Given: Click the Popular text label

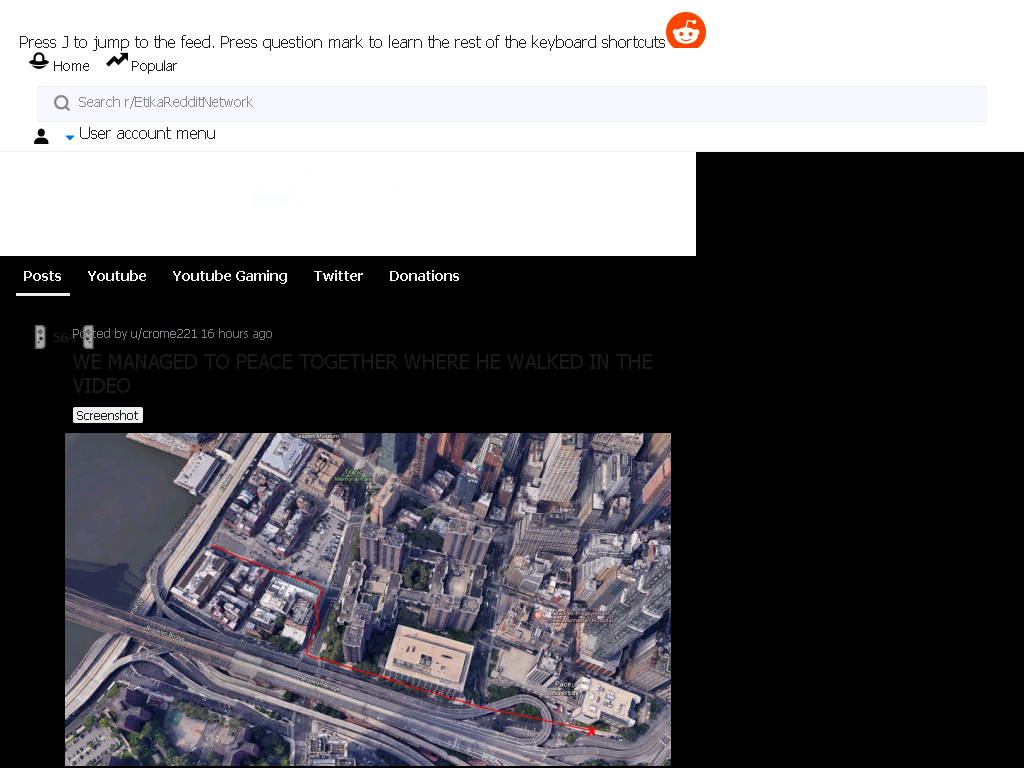Looking at the screenshot, I should (153, 66).
